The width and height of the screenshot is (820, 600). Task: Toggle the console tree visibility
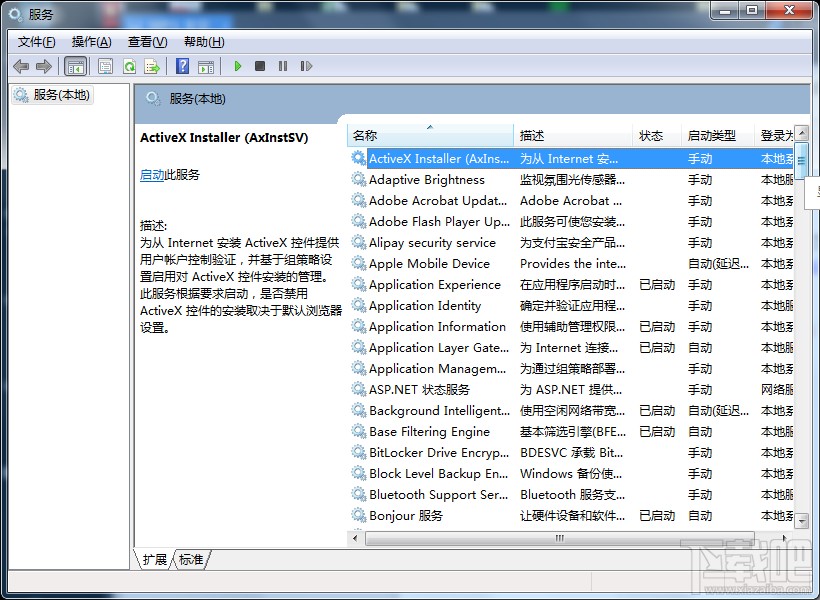point(75,65)
